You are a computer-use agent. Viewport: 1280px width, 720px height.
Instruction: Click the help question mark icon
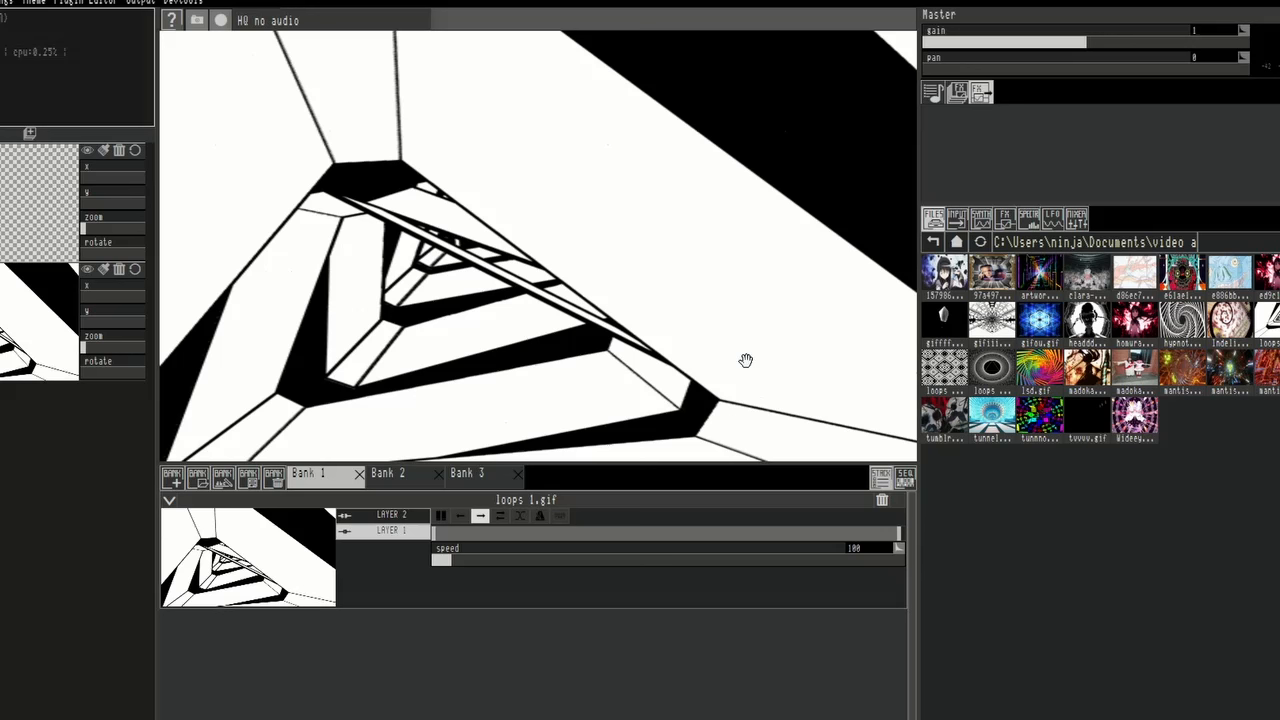click(x=171, y=20)
